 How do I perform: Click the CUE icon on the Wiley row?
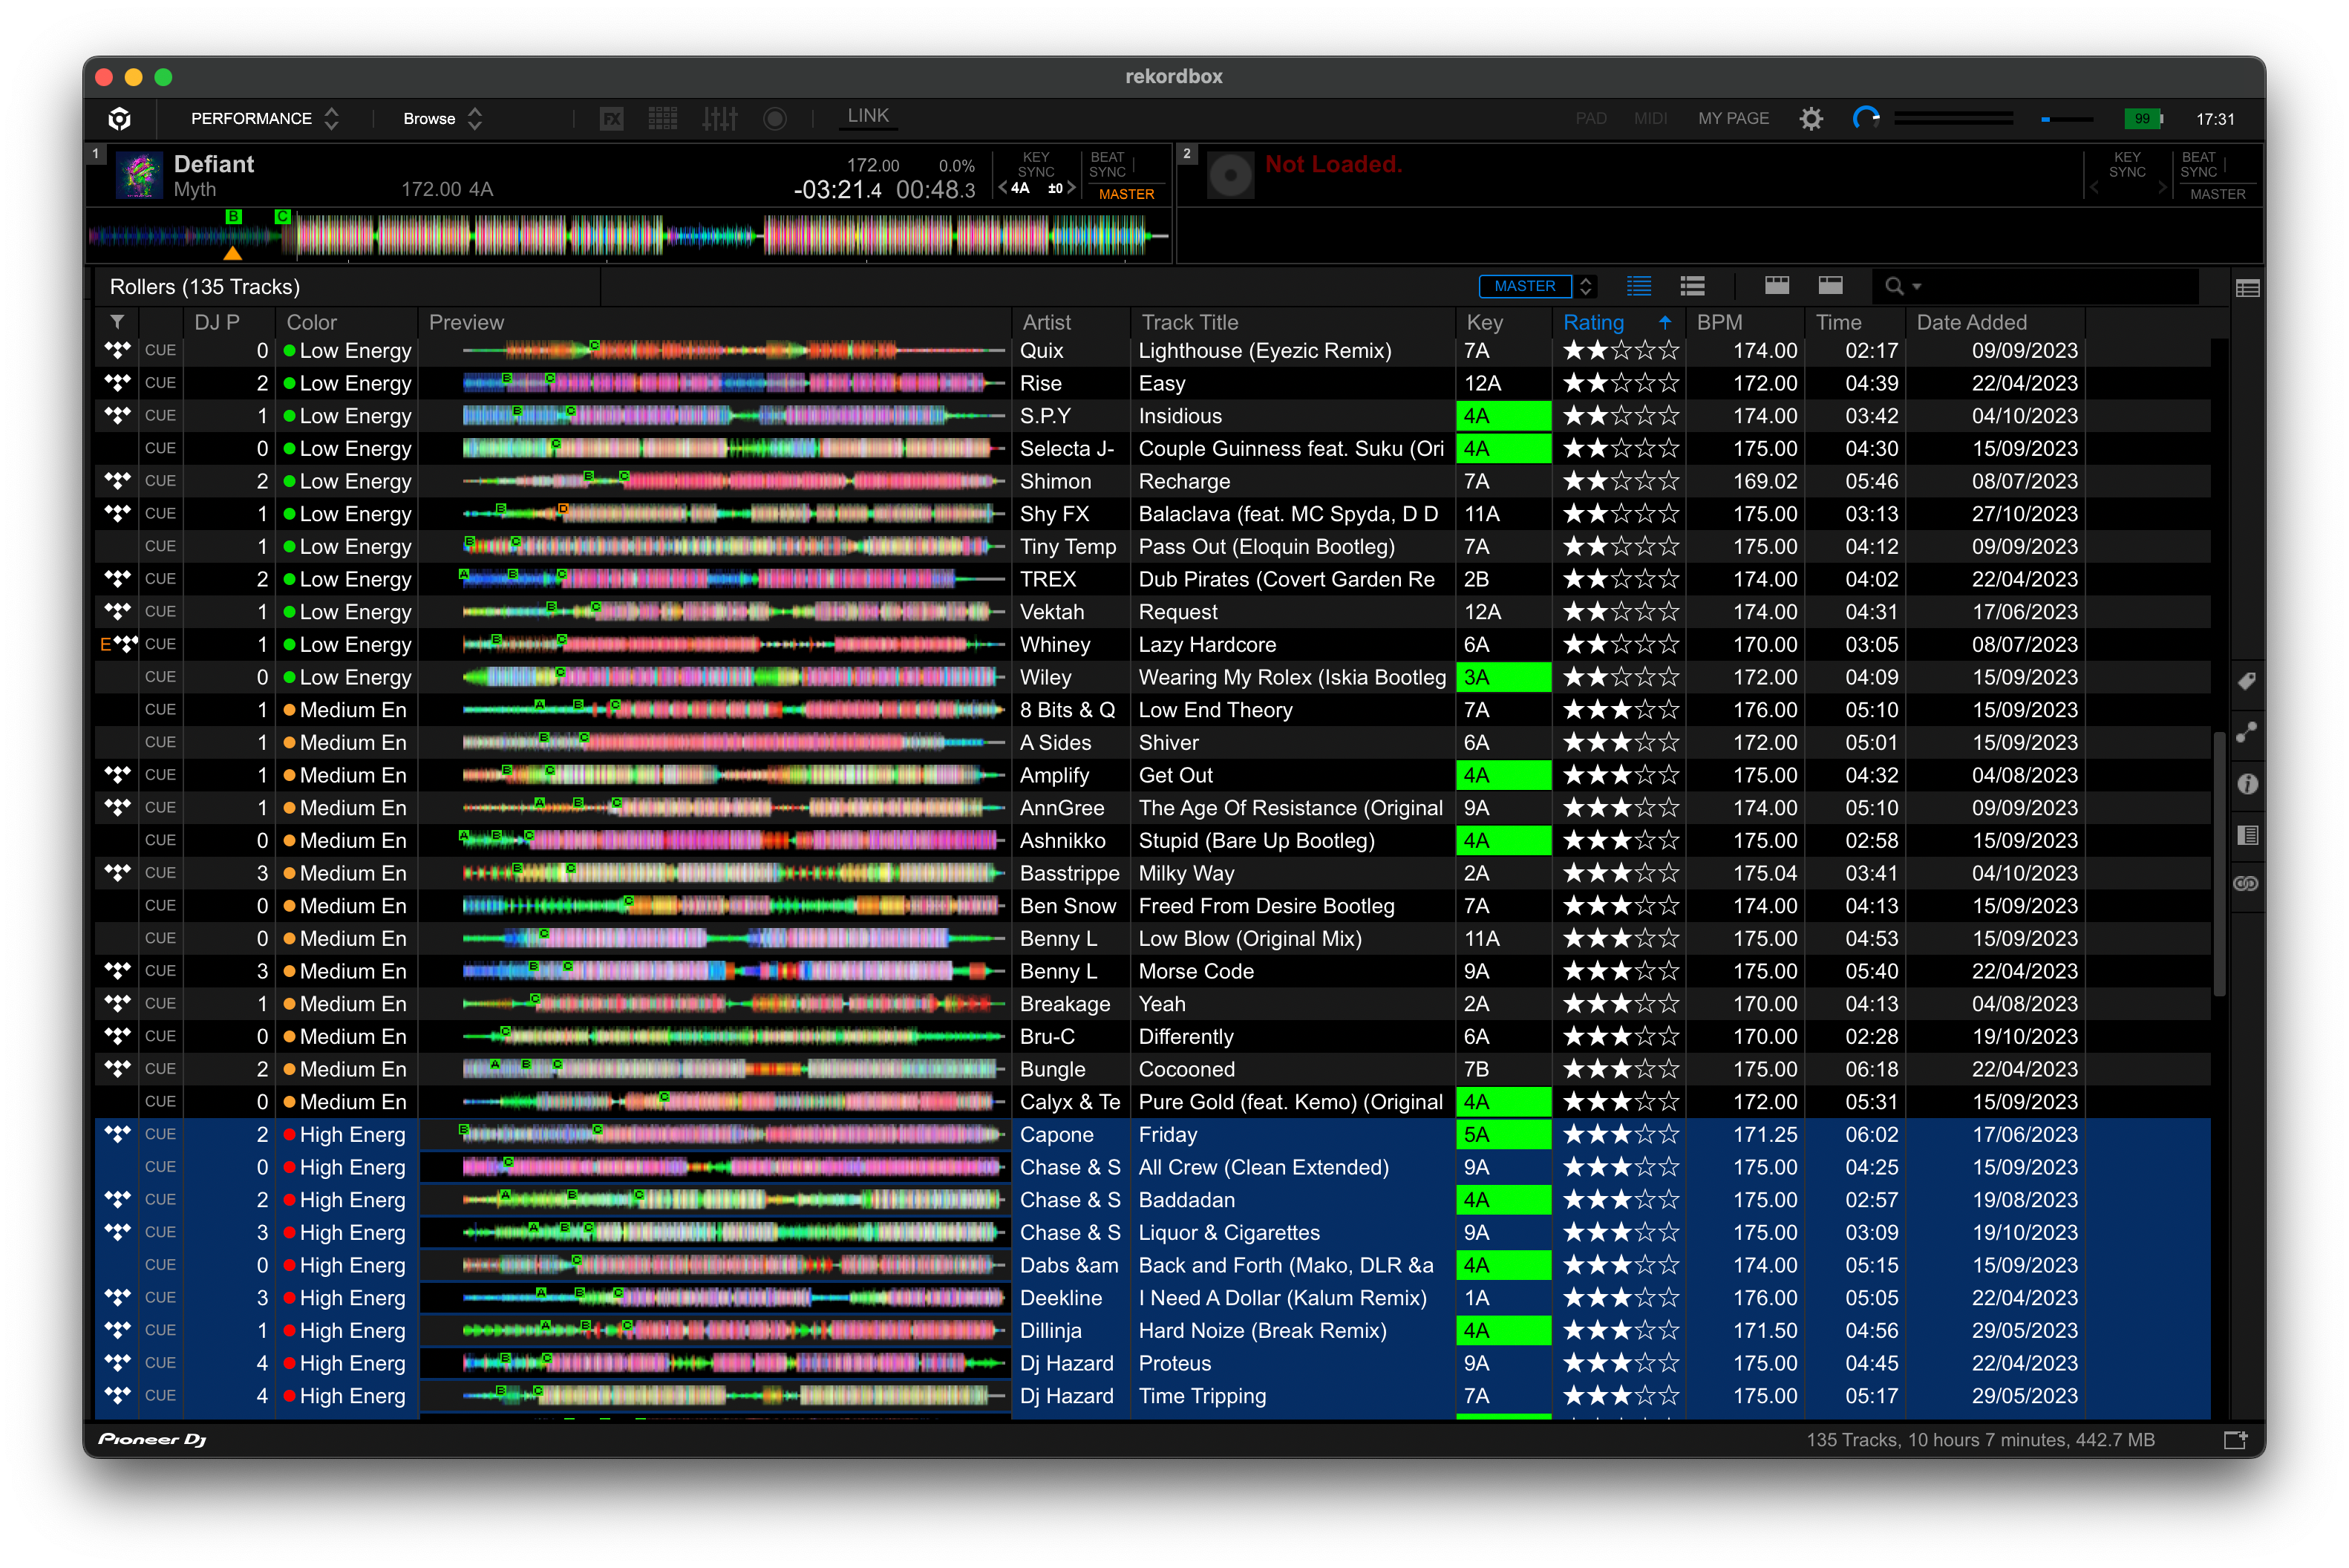point(160,677)
